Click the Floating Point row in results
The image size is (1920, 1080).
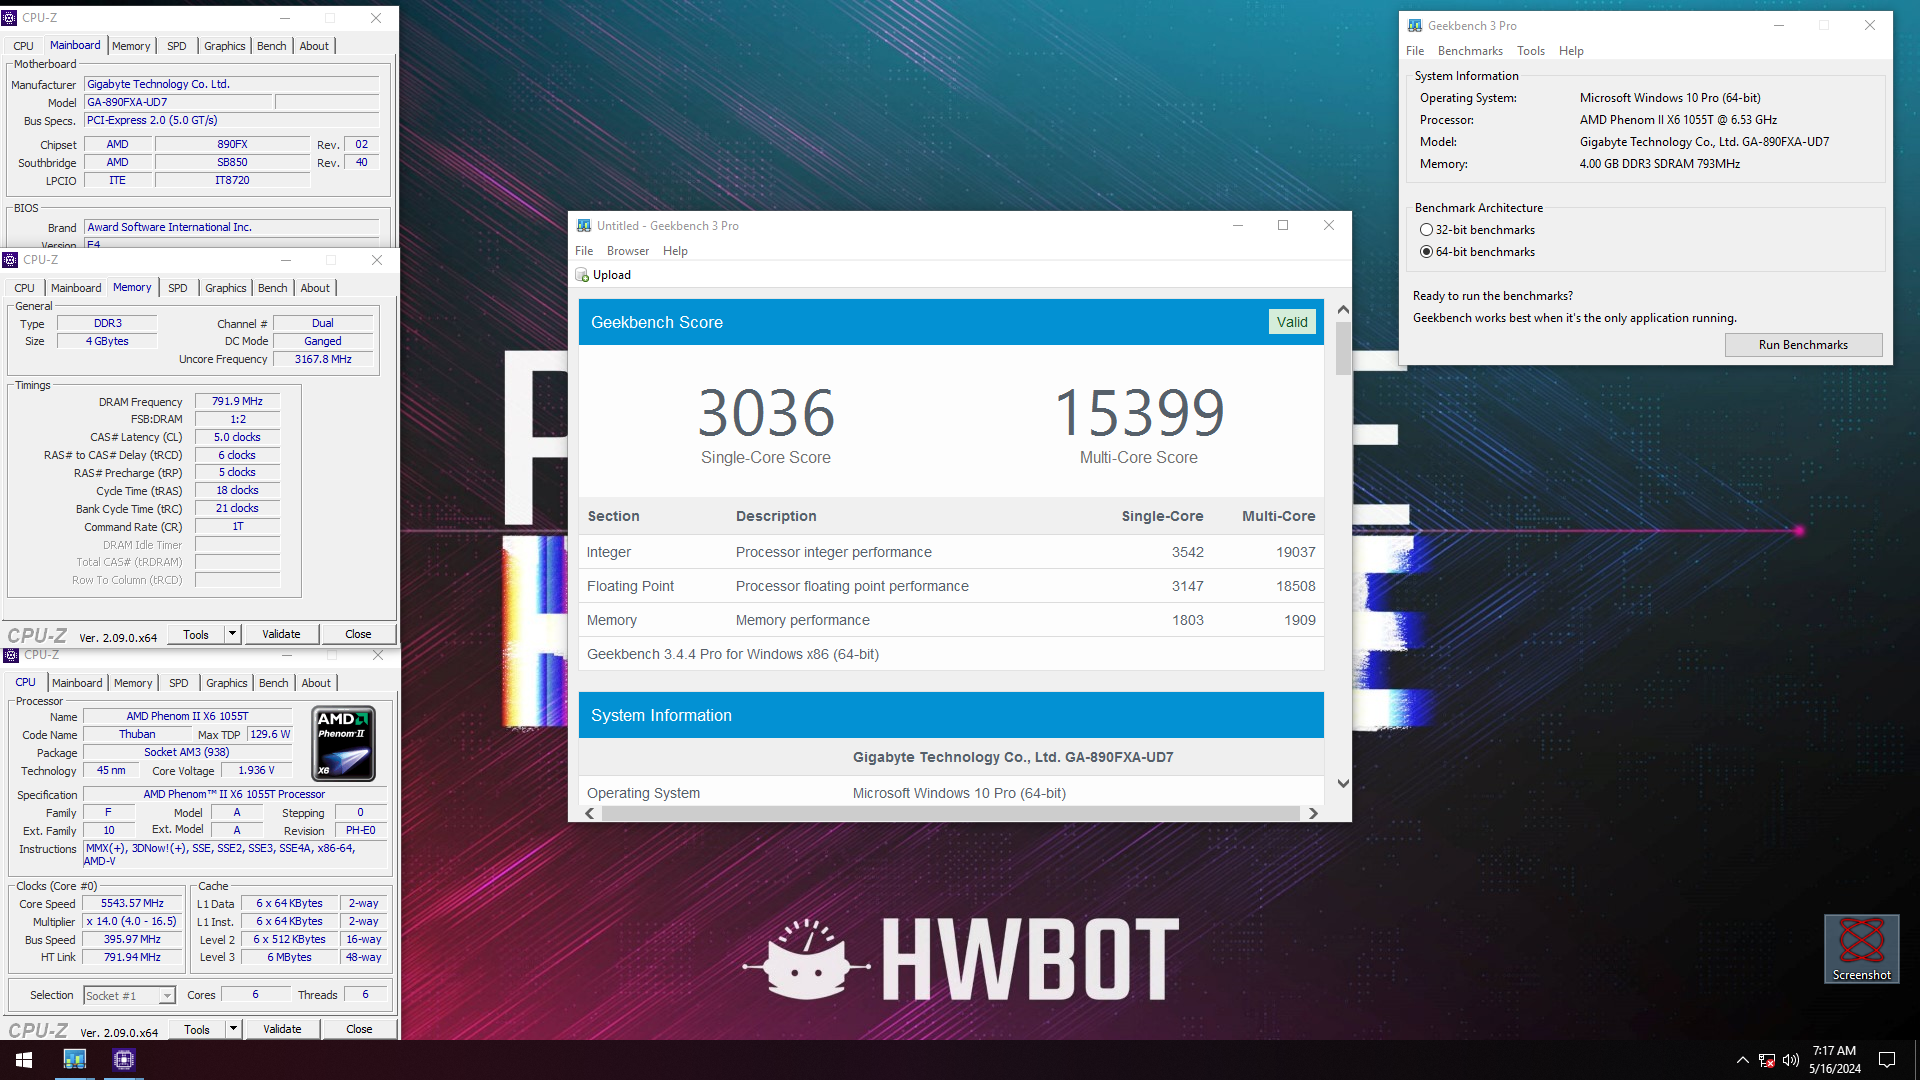point(951,586)
